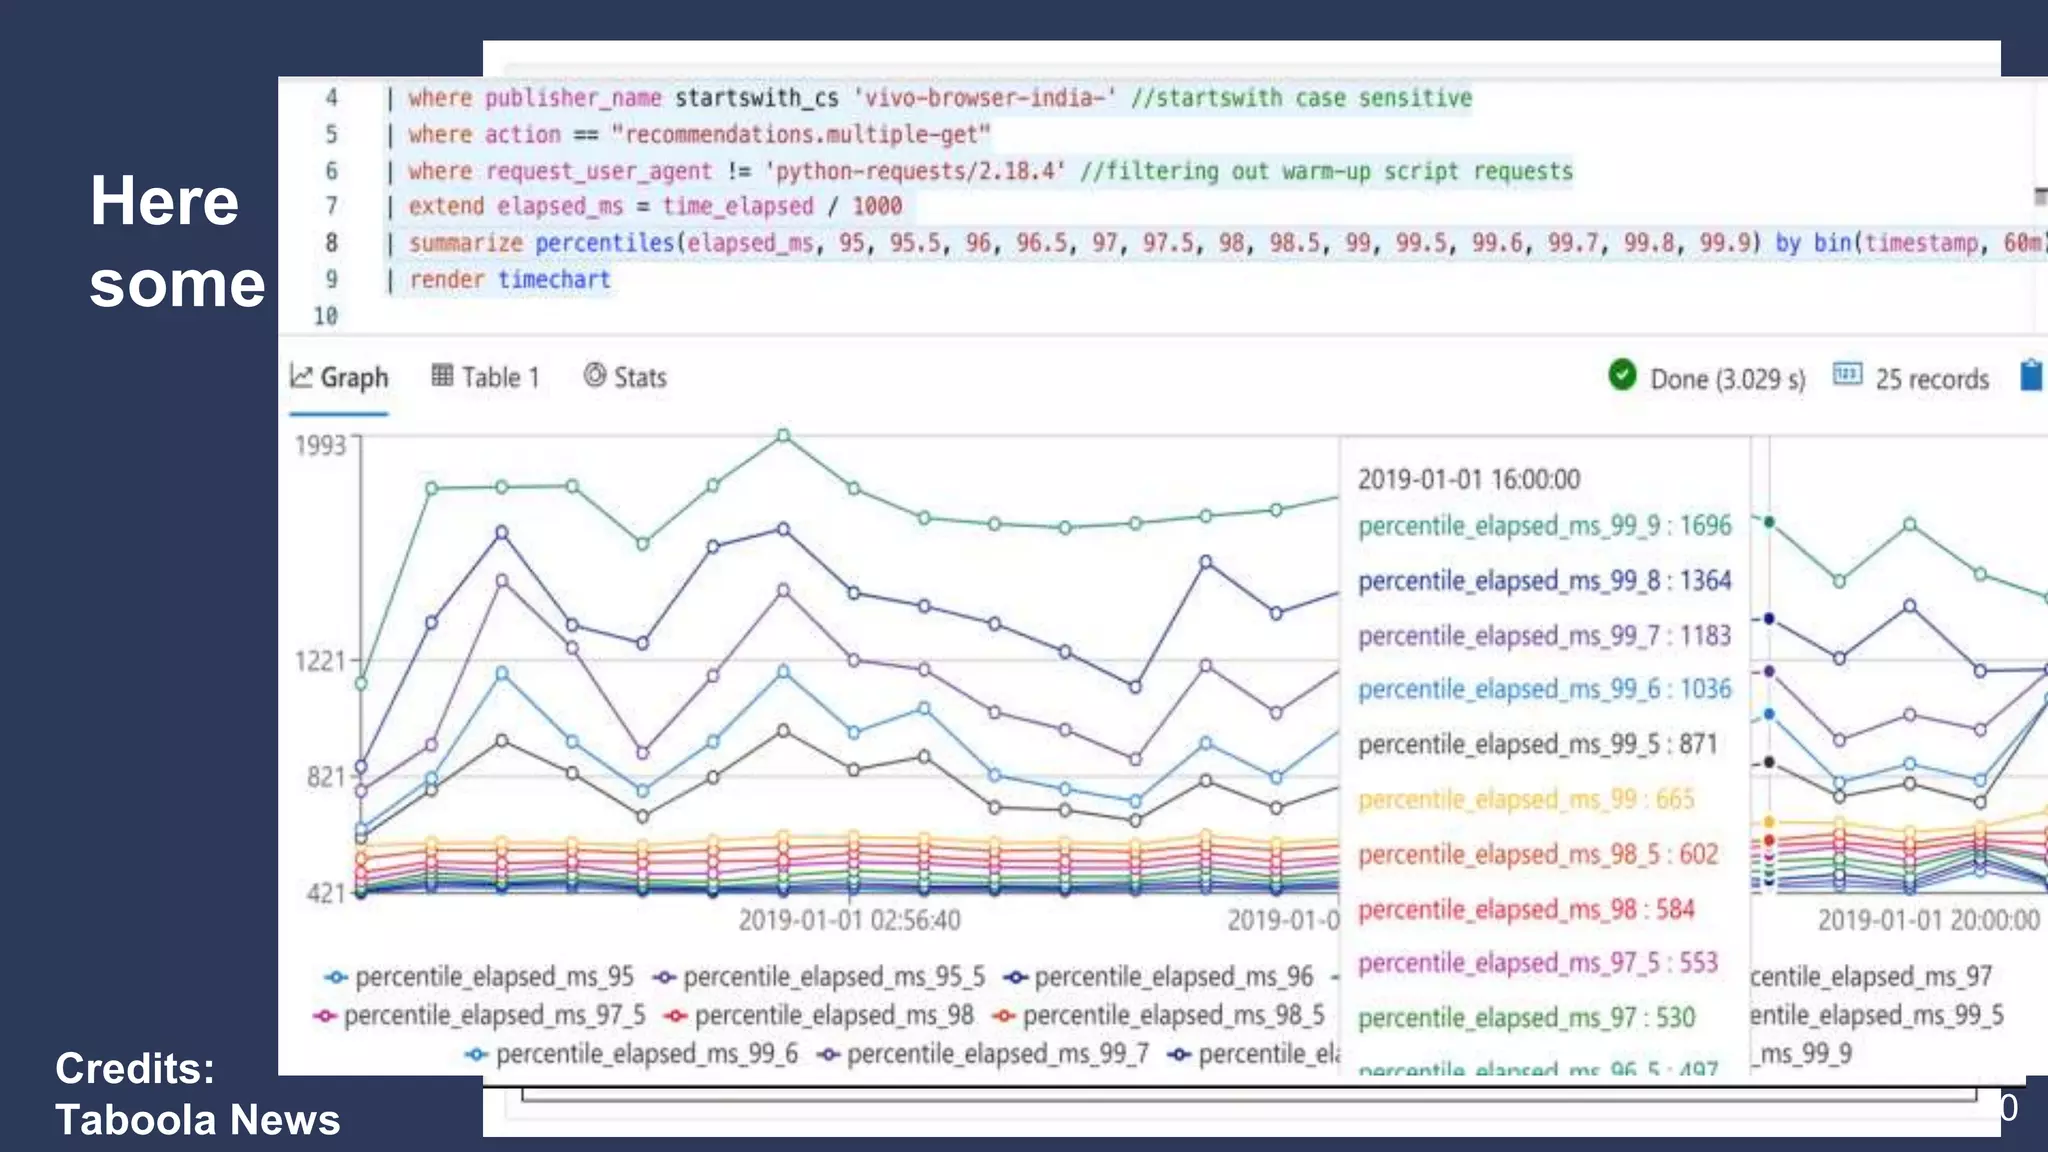Open the Table 1 tab

point(485,378)
